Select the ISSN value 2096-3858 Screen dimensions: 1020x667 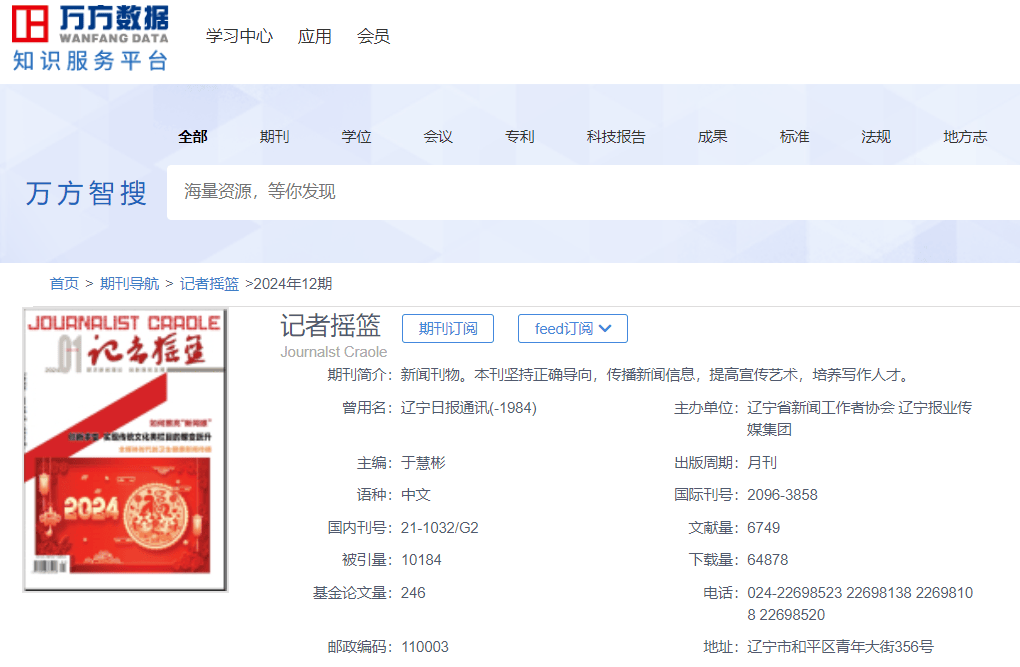tap(782, 495)
